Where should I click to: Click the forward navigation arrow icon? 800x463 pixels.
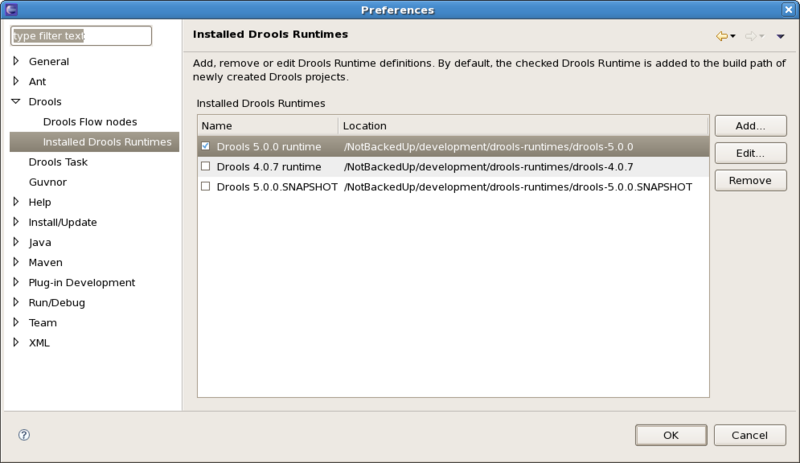coord(750,36)
